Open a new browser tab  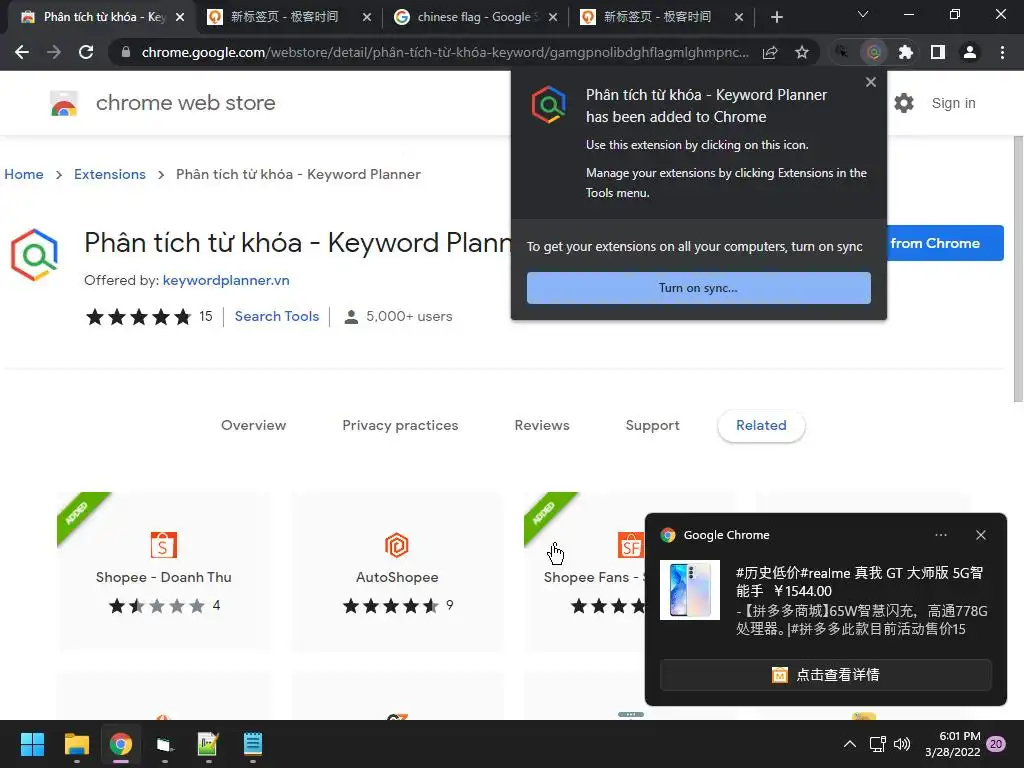click(776, 17)
